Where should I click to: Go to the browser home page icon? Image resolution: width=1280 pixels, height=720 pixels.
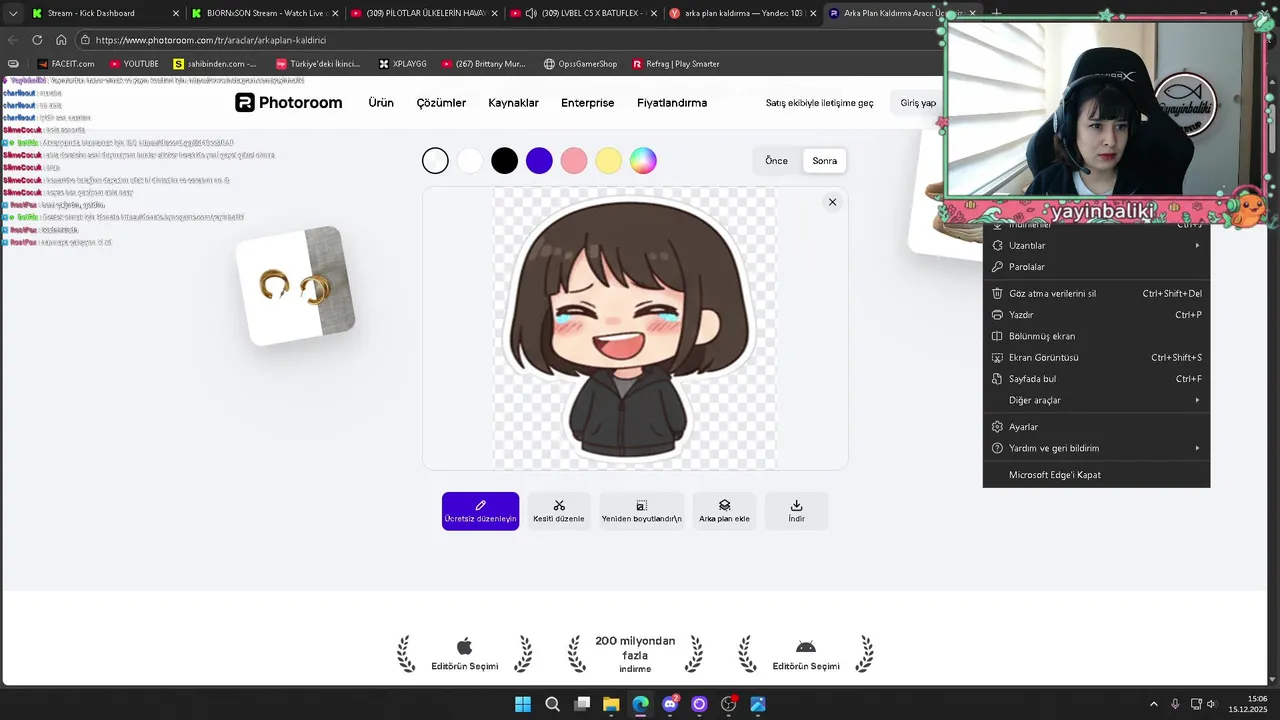point(61,40)
